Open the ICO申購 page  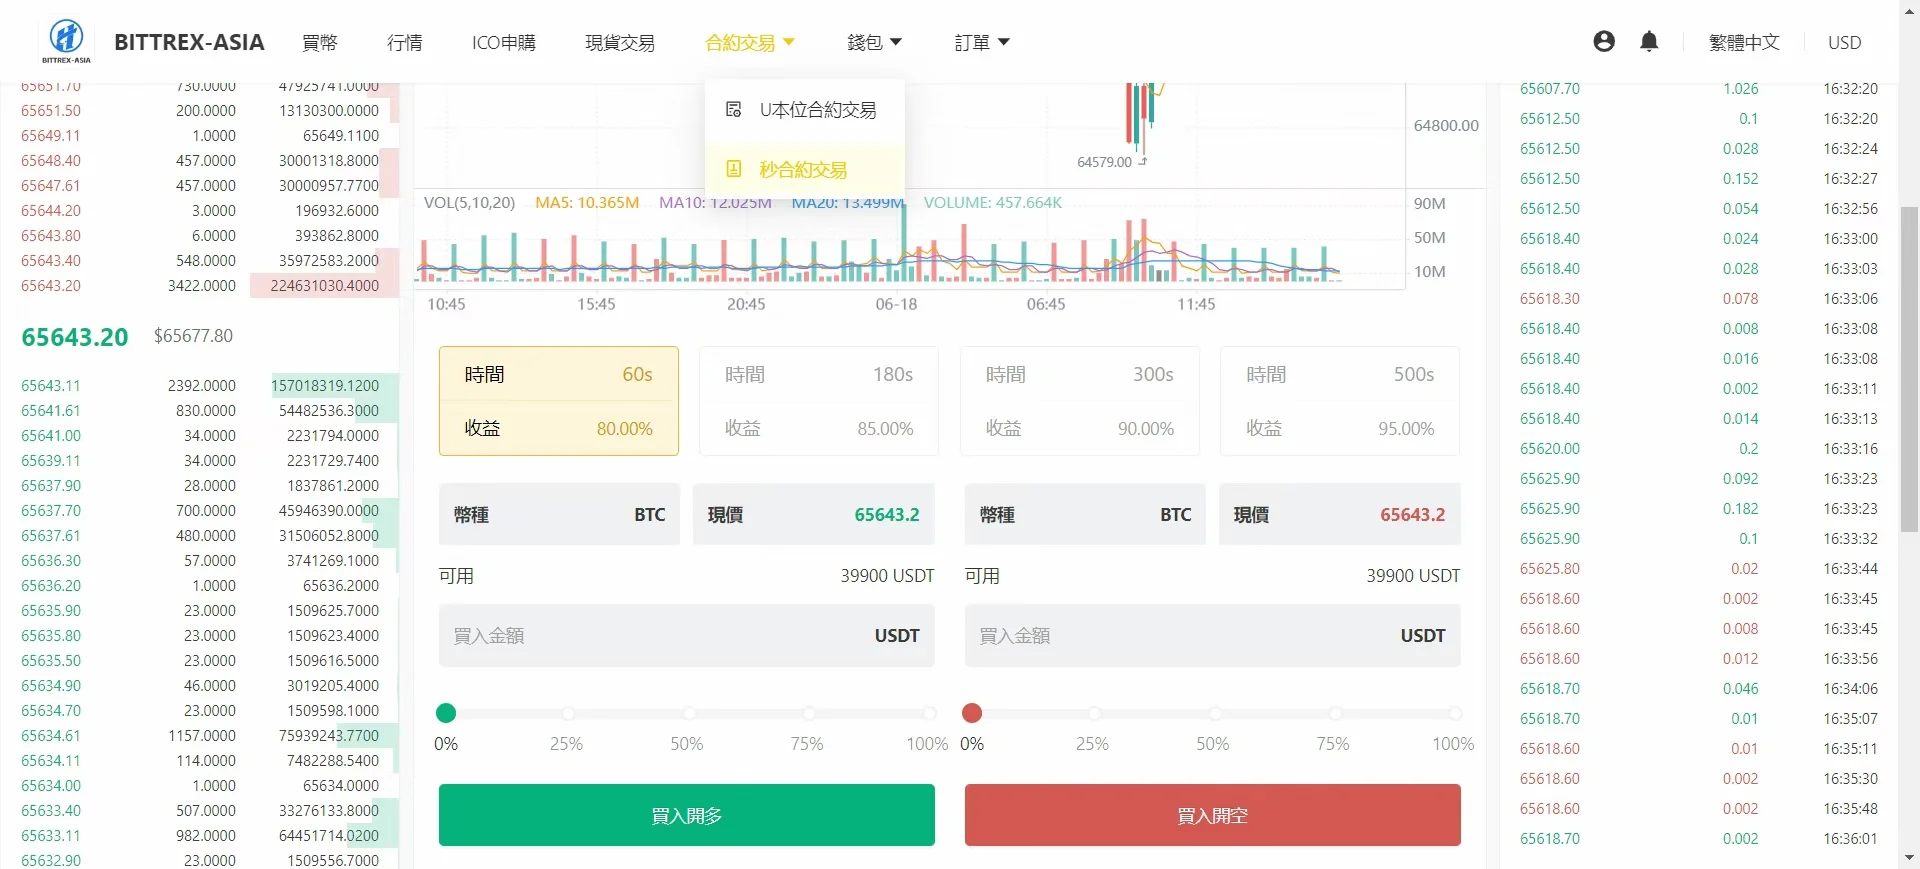point(504,42)
